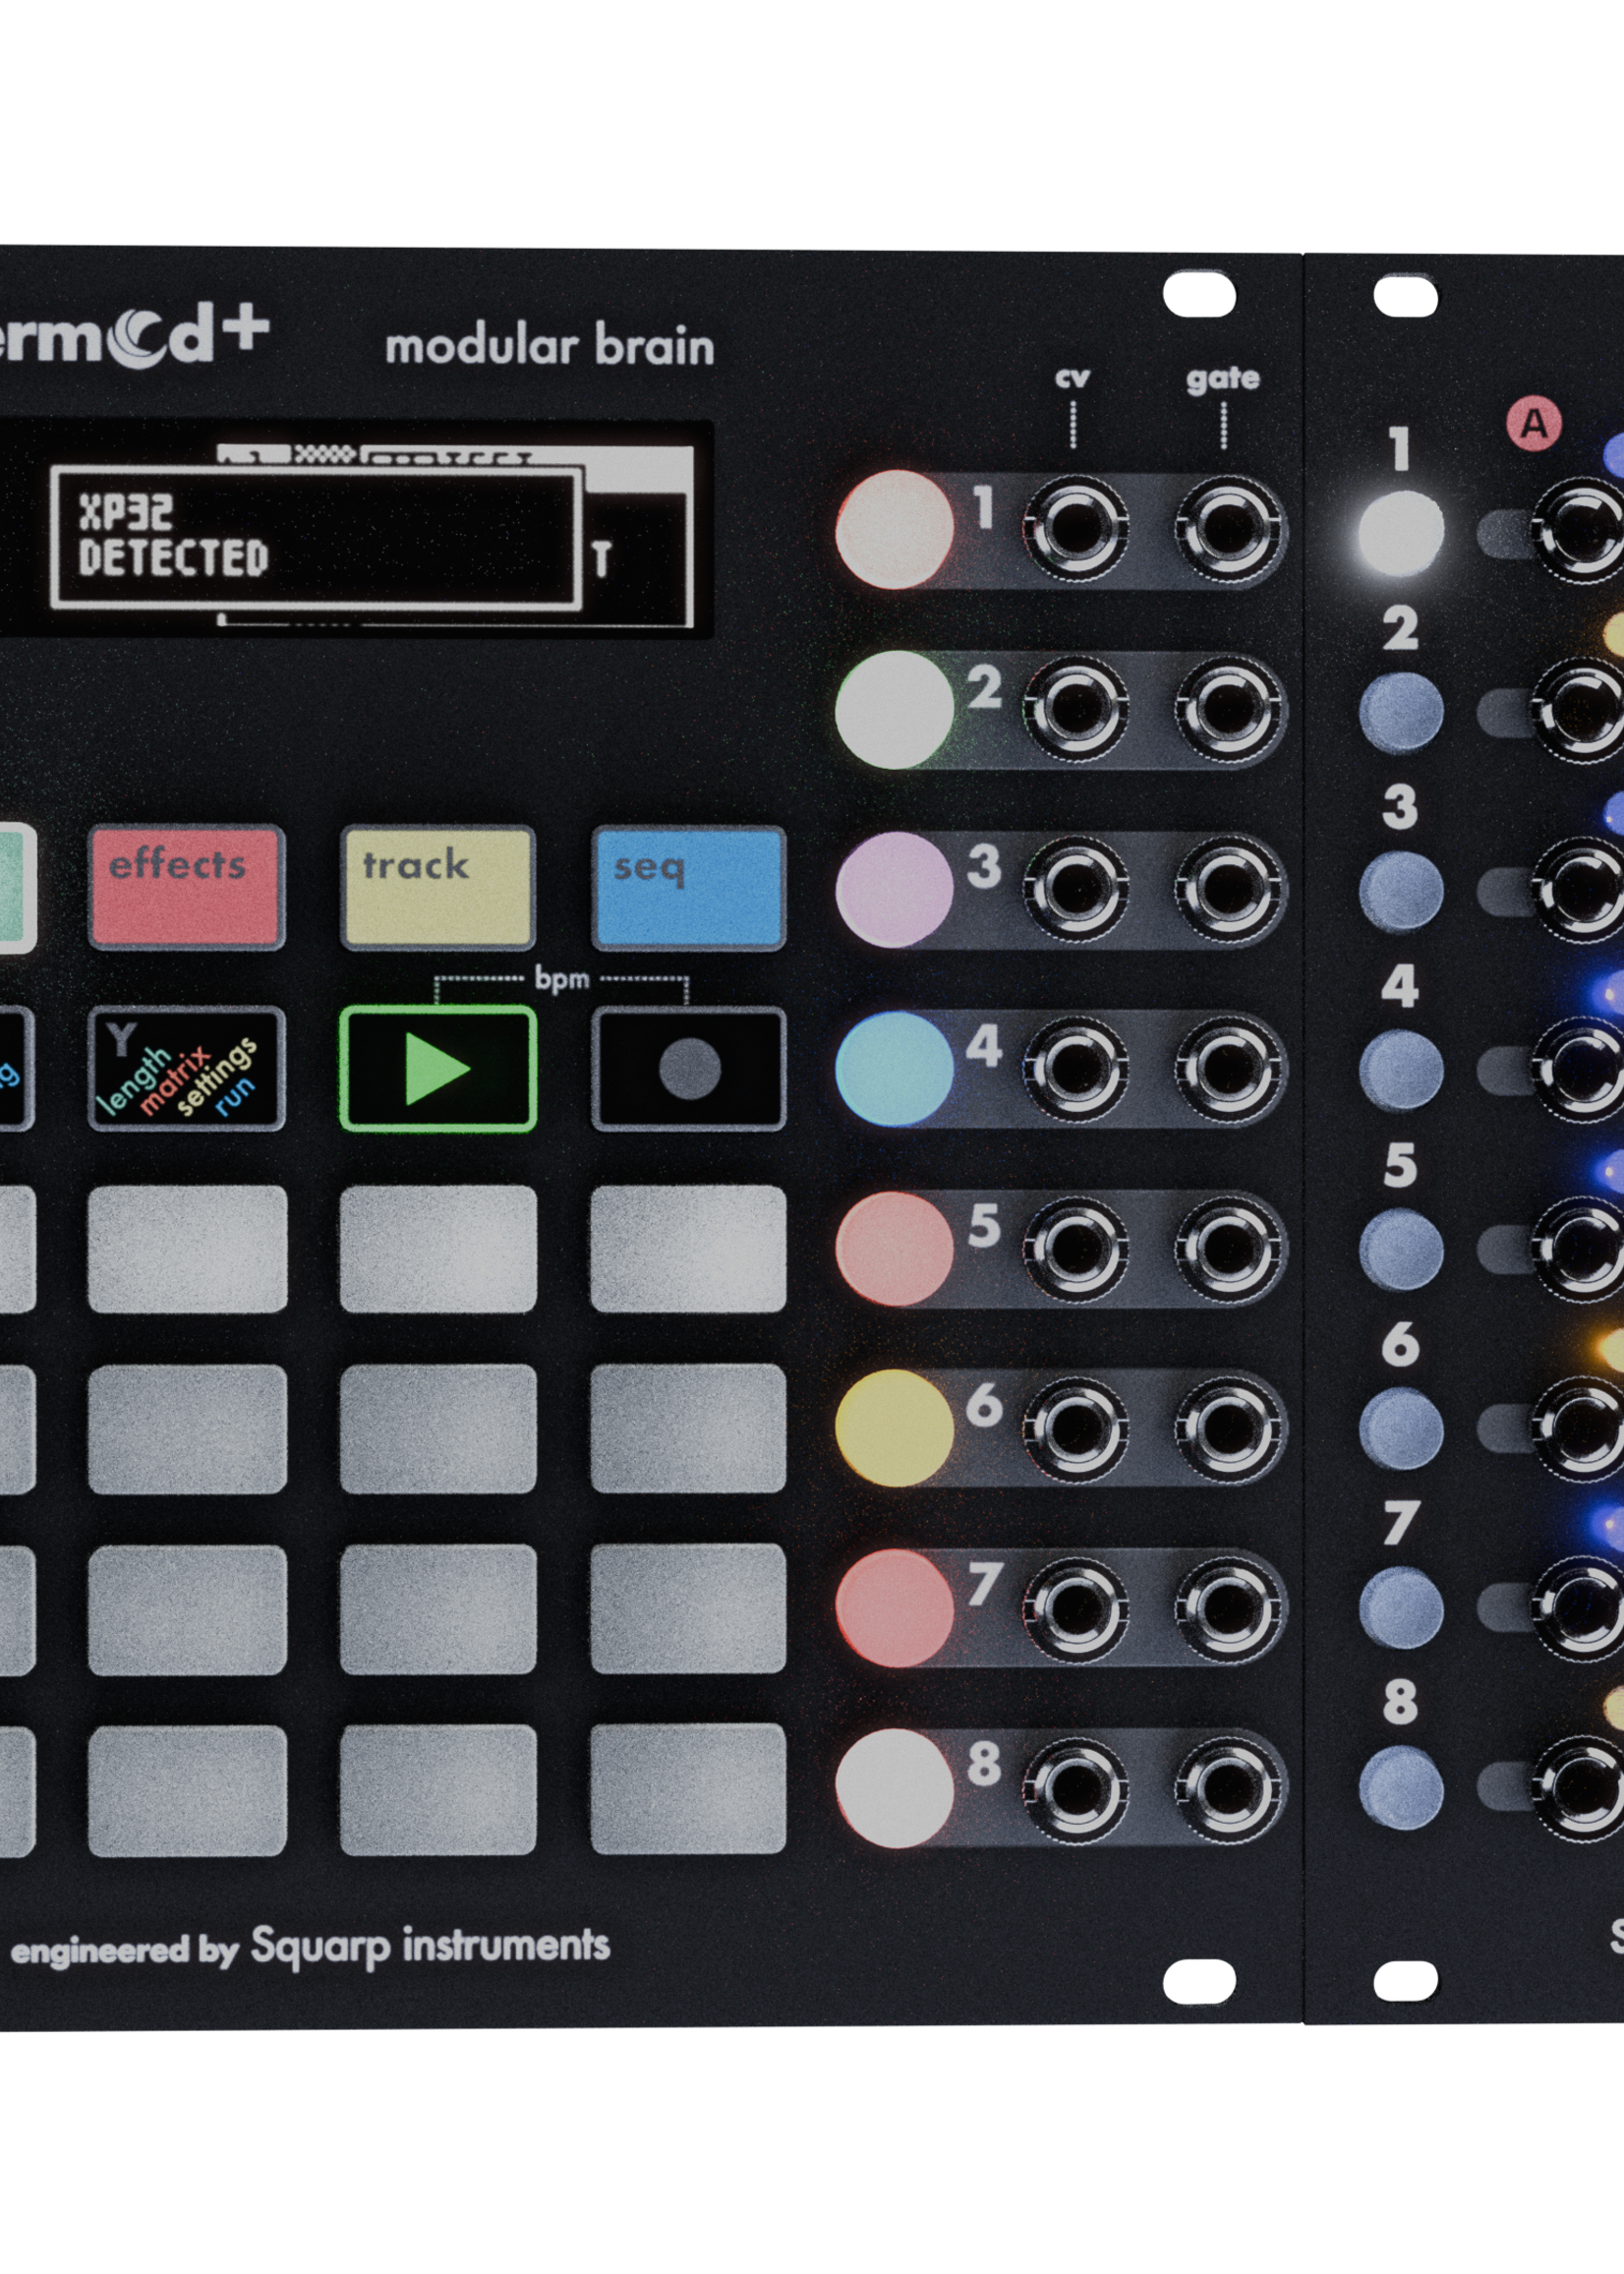Tap the grey pad directly below record button
The image size is (1624, 2274).
(689, 1249)
